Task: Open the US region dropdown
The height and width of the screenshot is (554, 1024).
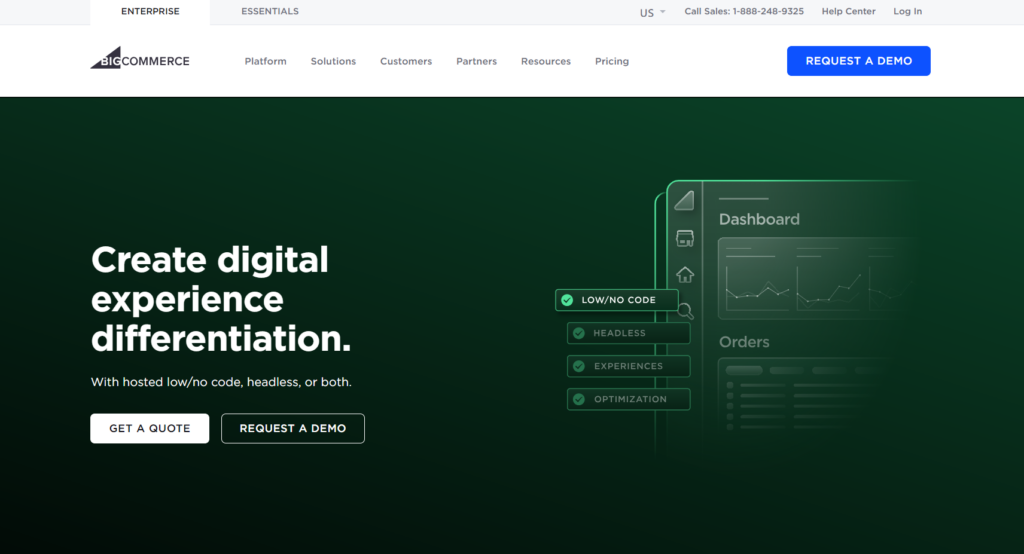Action: (x=652, y=12)
